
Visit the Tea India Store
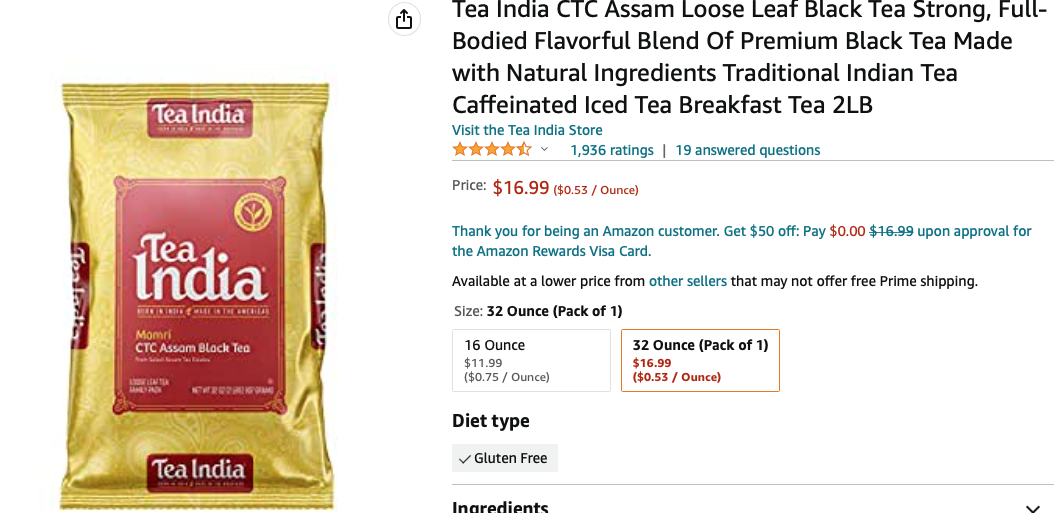click(x=527, y=130)
